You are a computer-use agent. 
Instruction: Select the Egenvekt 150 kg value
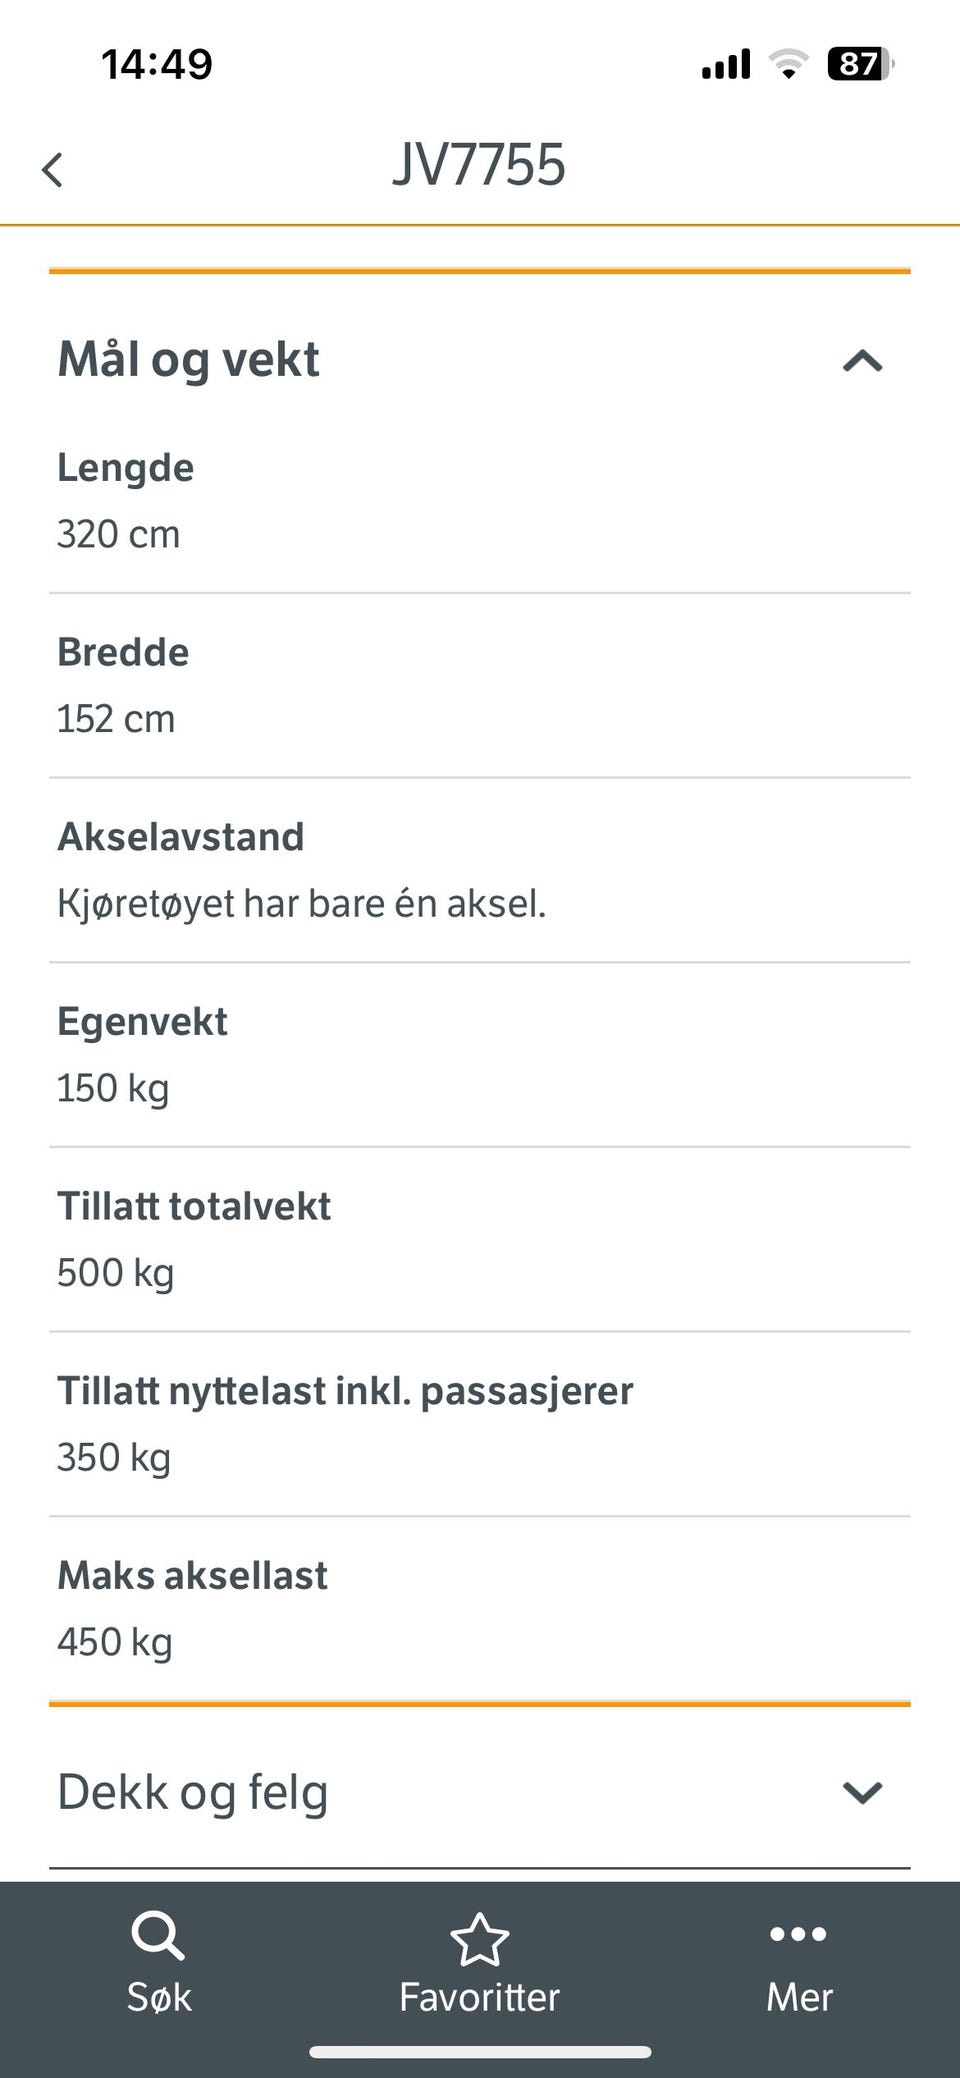coord(113,1088)
